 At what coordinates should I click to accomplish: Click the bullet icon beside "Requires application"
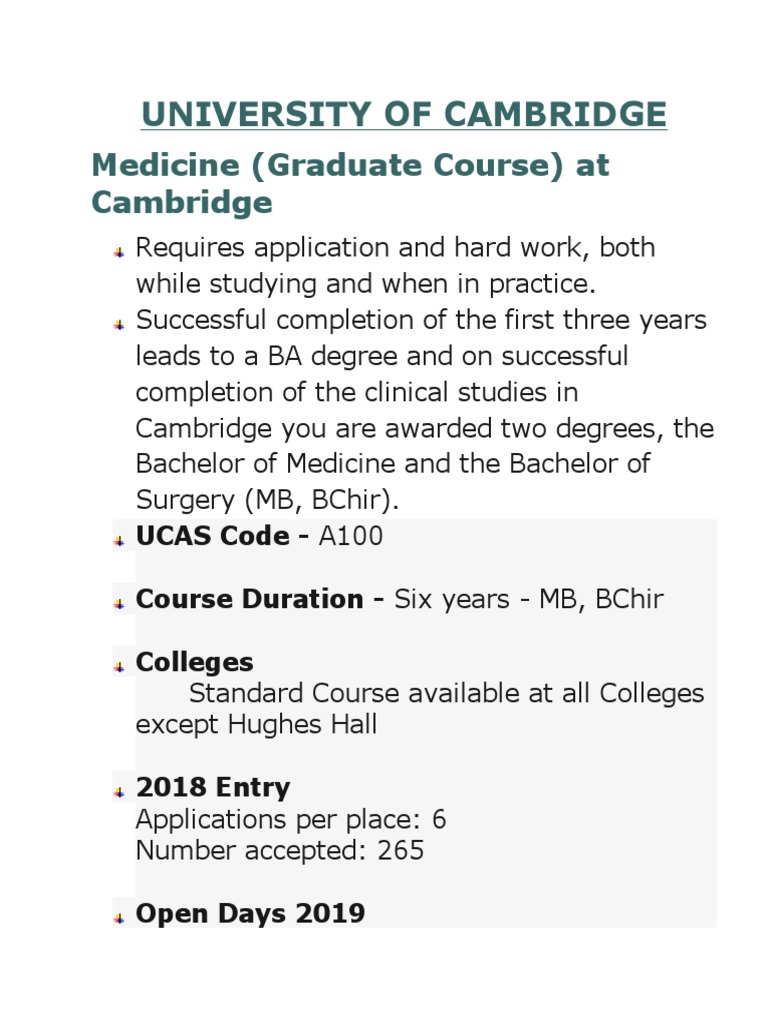click(x=119, y=251)
